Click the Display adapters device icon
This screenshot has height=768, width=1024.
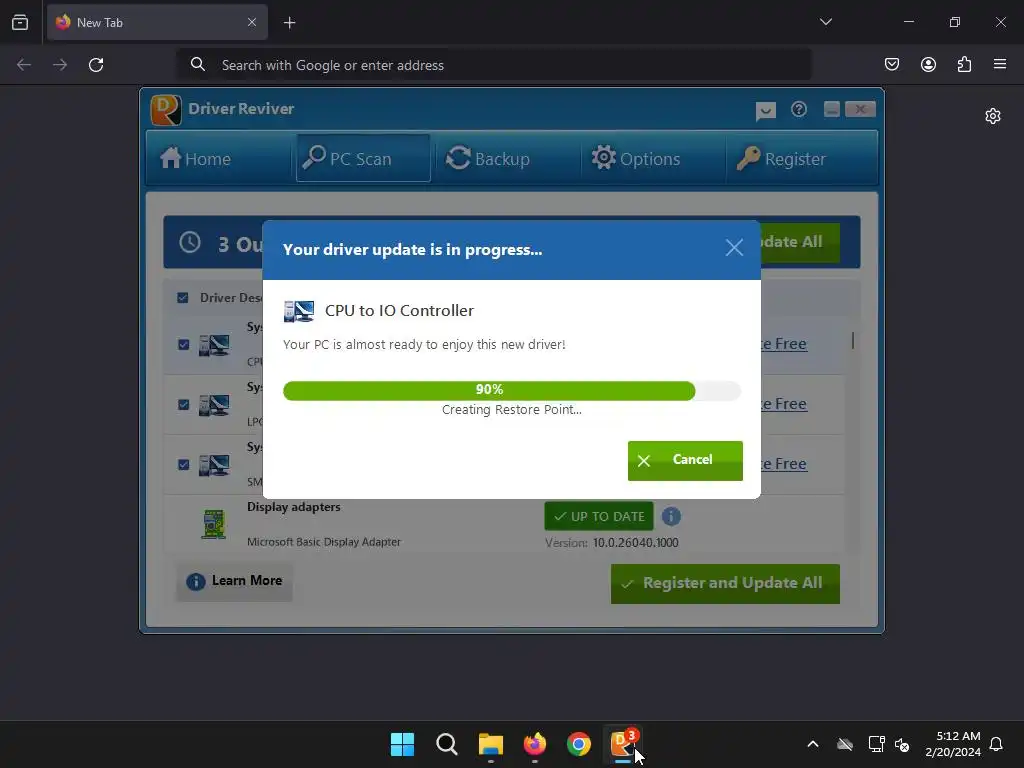214,524
